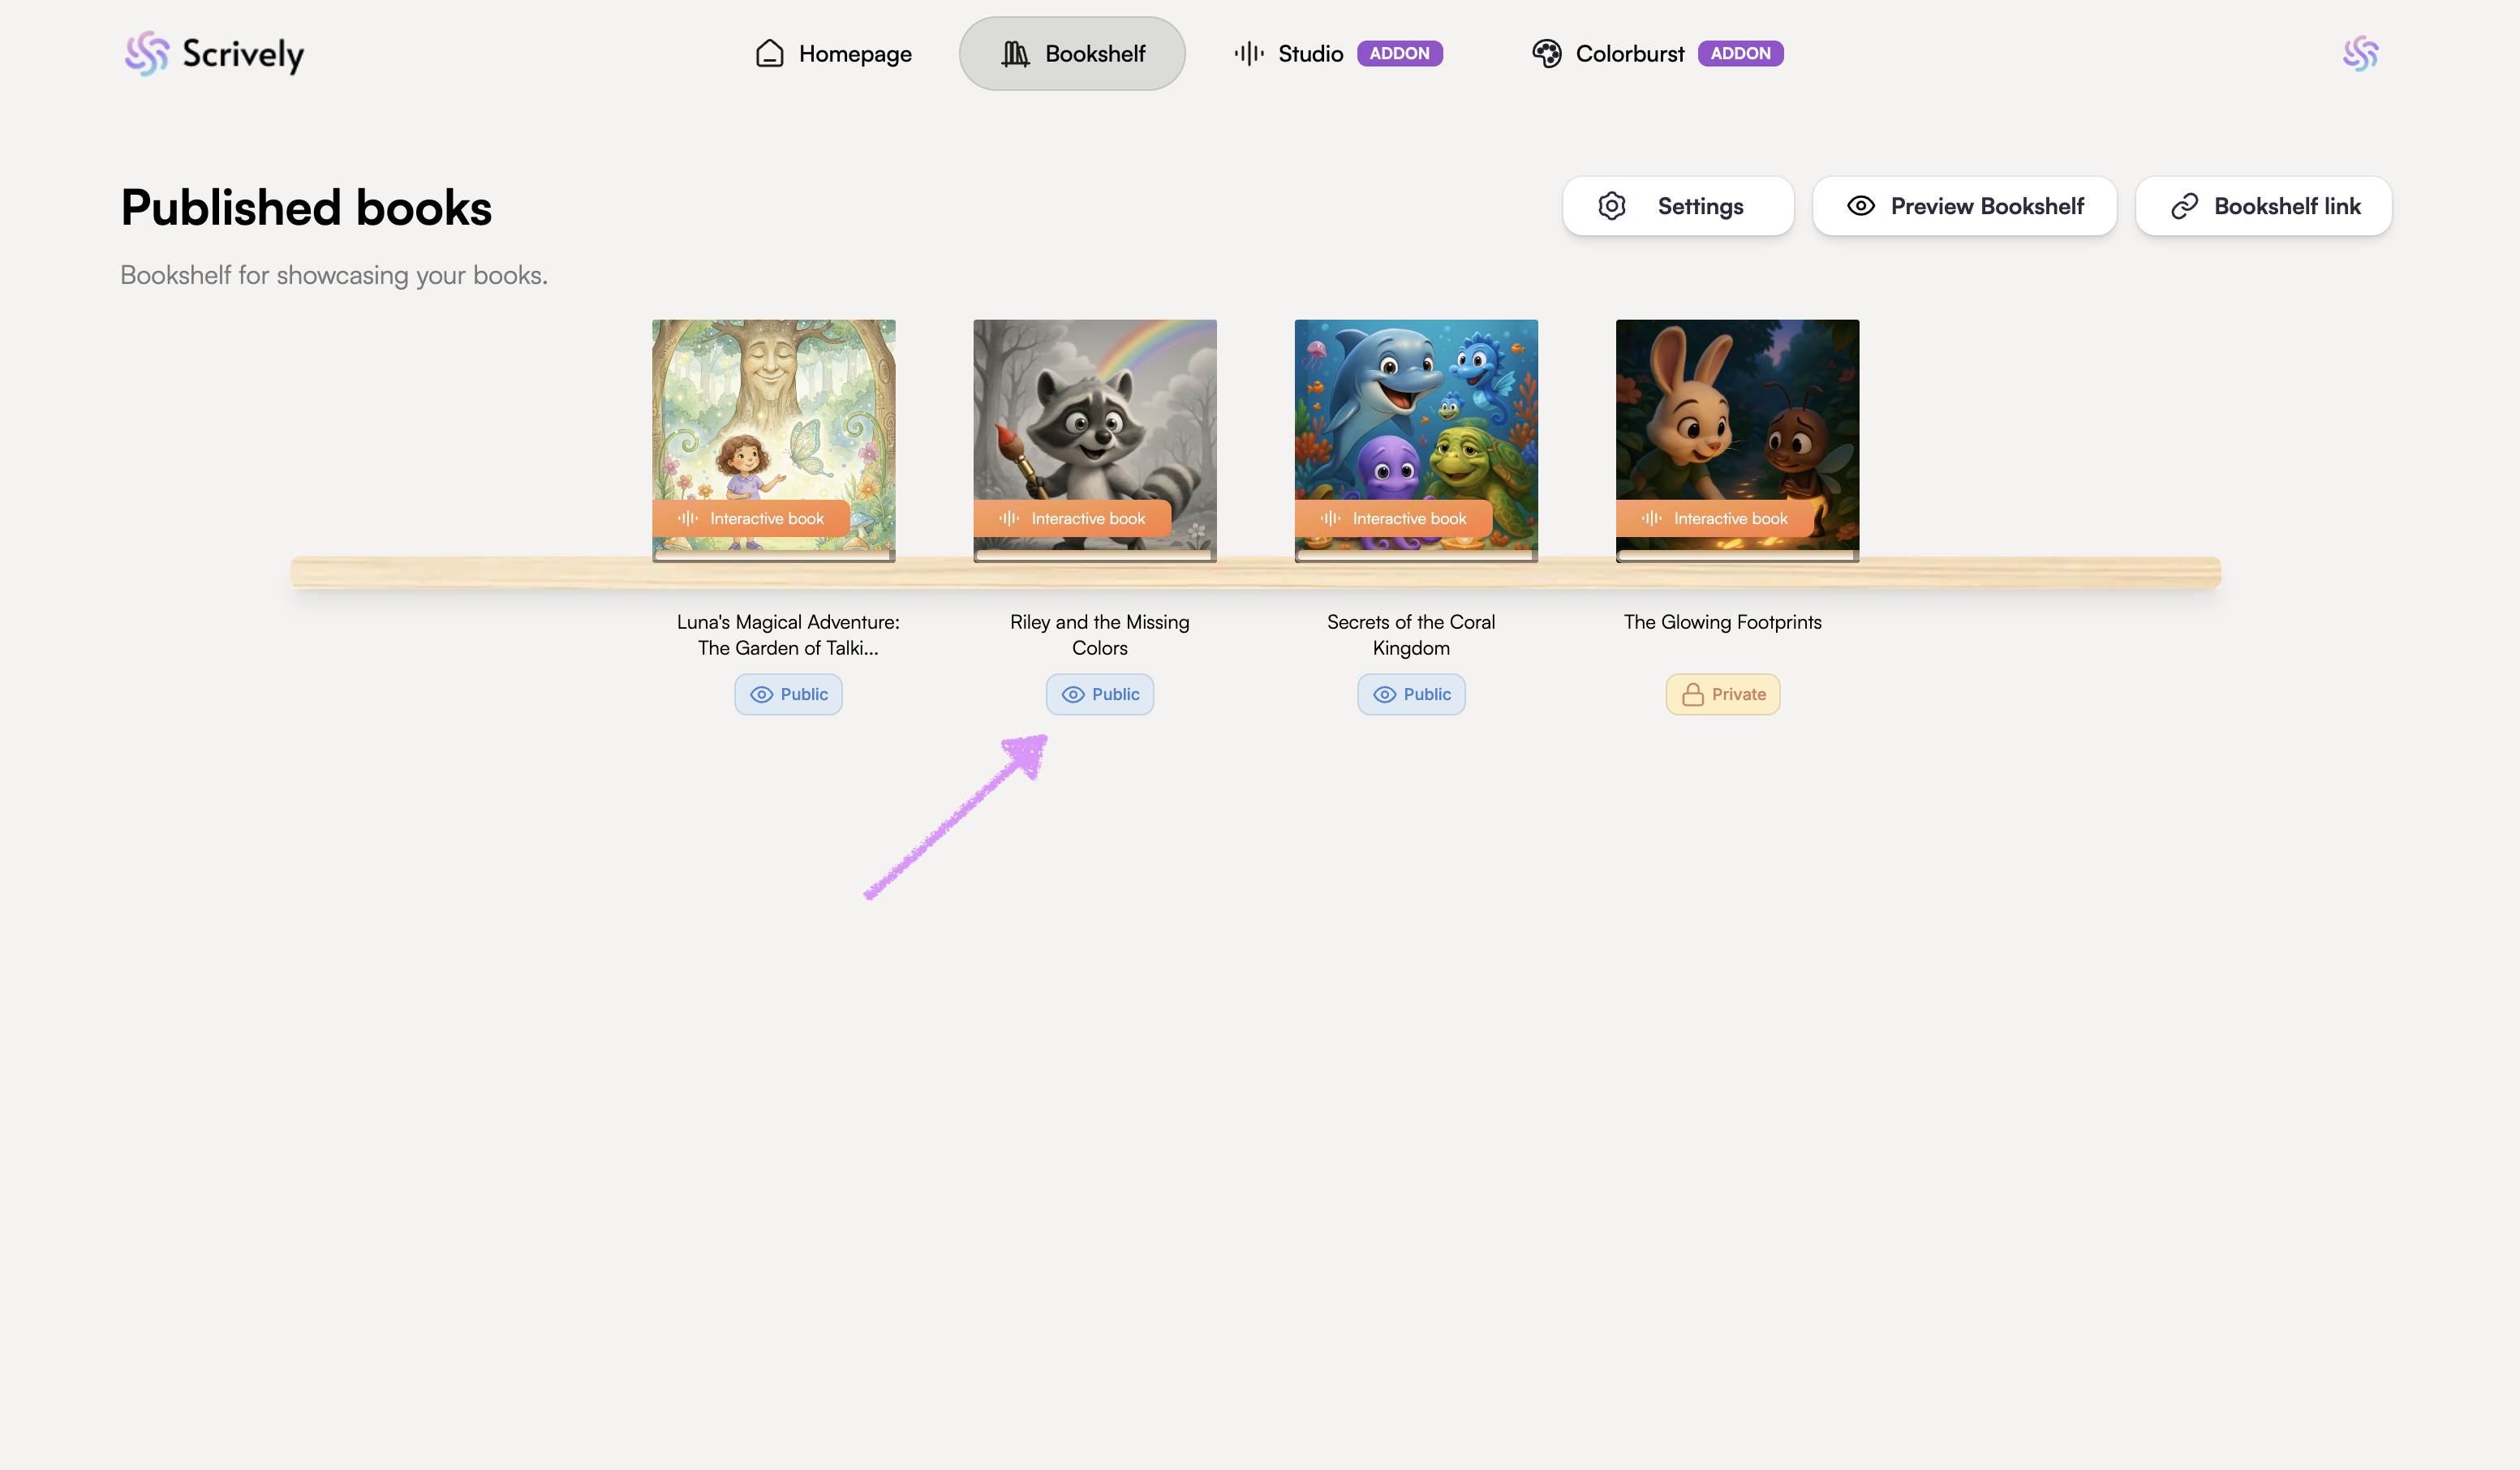Click the Settings gear icon

coord(1611,206)
